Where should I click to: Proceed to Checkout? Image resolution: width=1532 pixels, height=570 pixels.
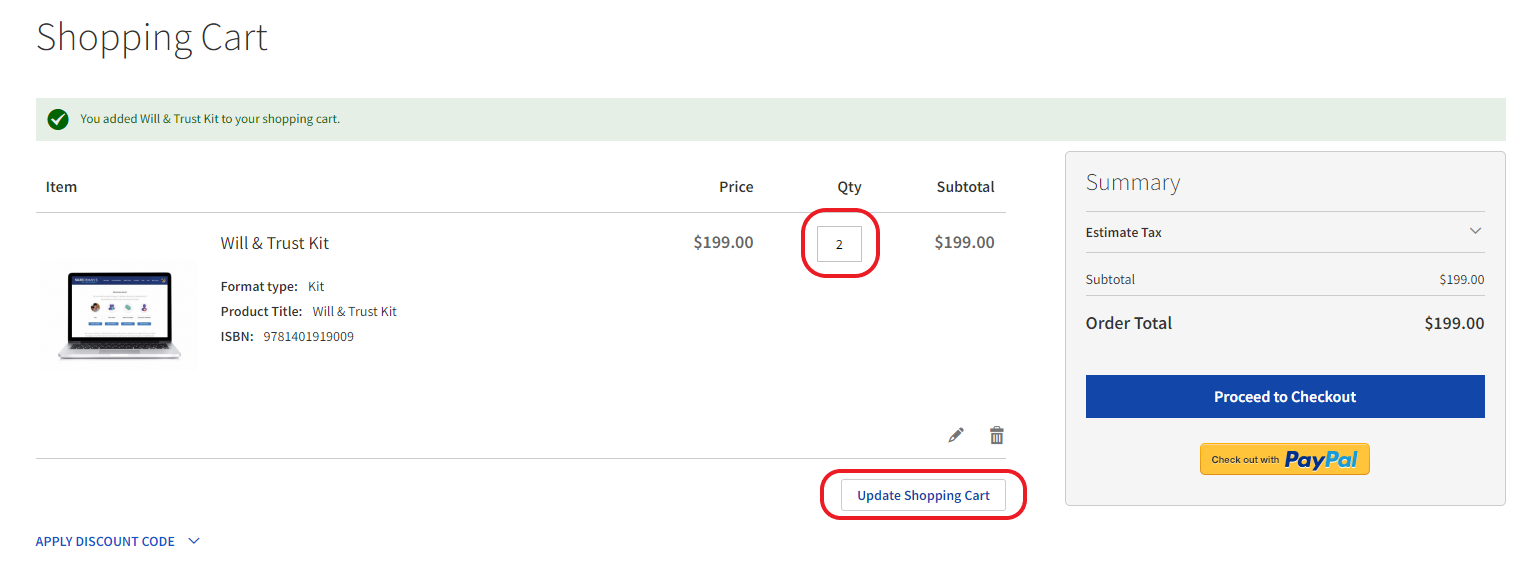(1284, 397)
